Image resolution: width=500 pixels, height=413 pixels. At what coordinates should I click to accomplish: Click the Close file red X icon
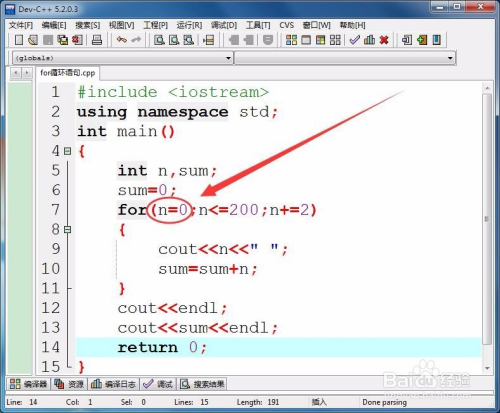77,40
